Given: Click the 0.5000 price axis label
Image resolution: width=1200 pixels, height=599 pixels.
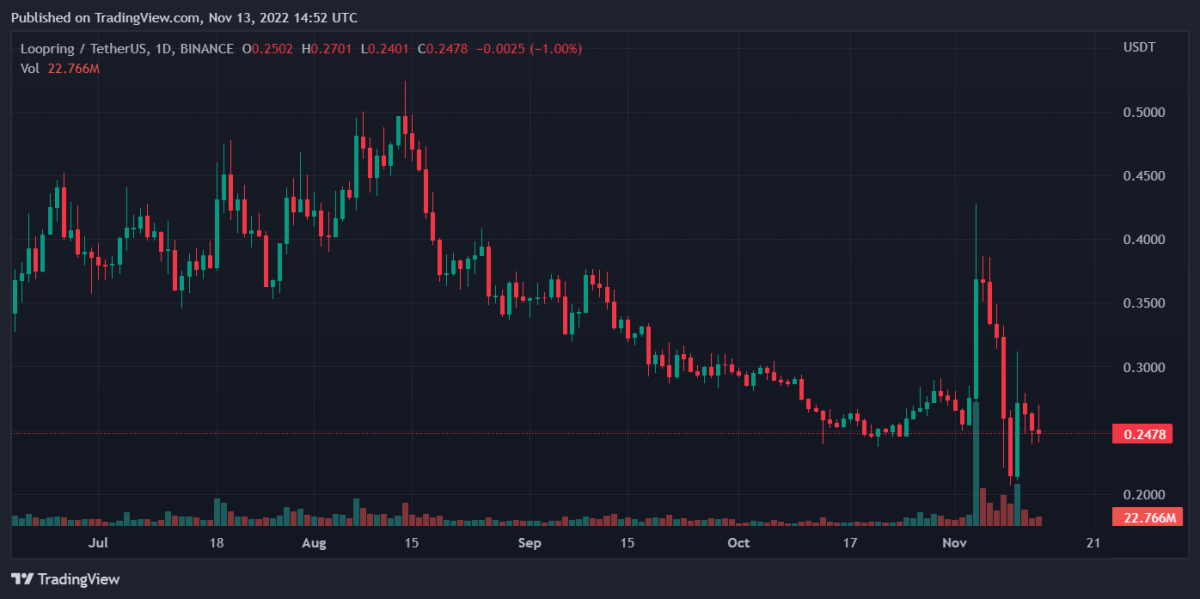Looking at the screenshot, I should click(x=1144, y=112).
